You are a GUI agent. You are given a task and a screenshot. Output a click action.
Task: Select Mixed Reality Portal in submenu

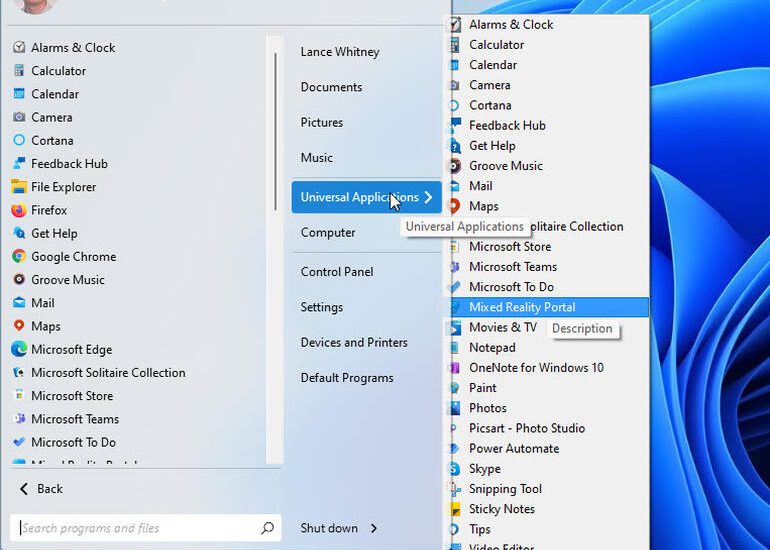coord(548,307)
